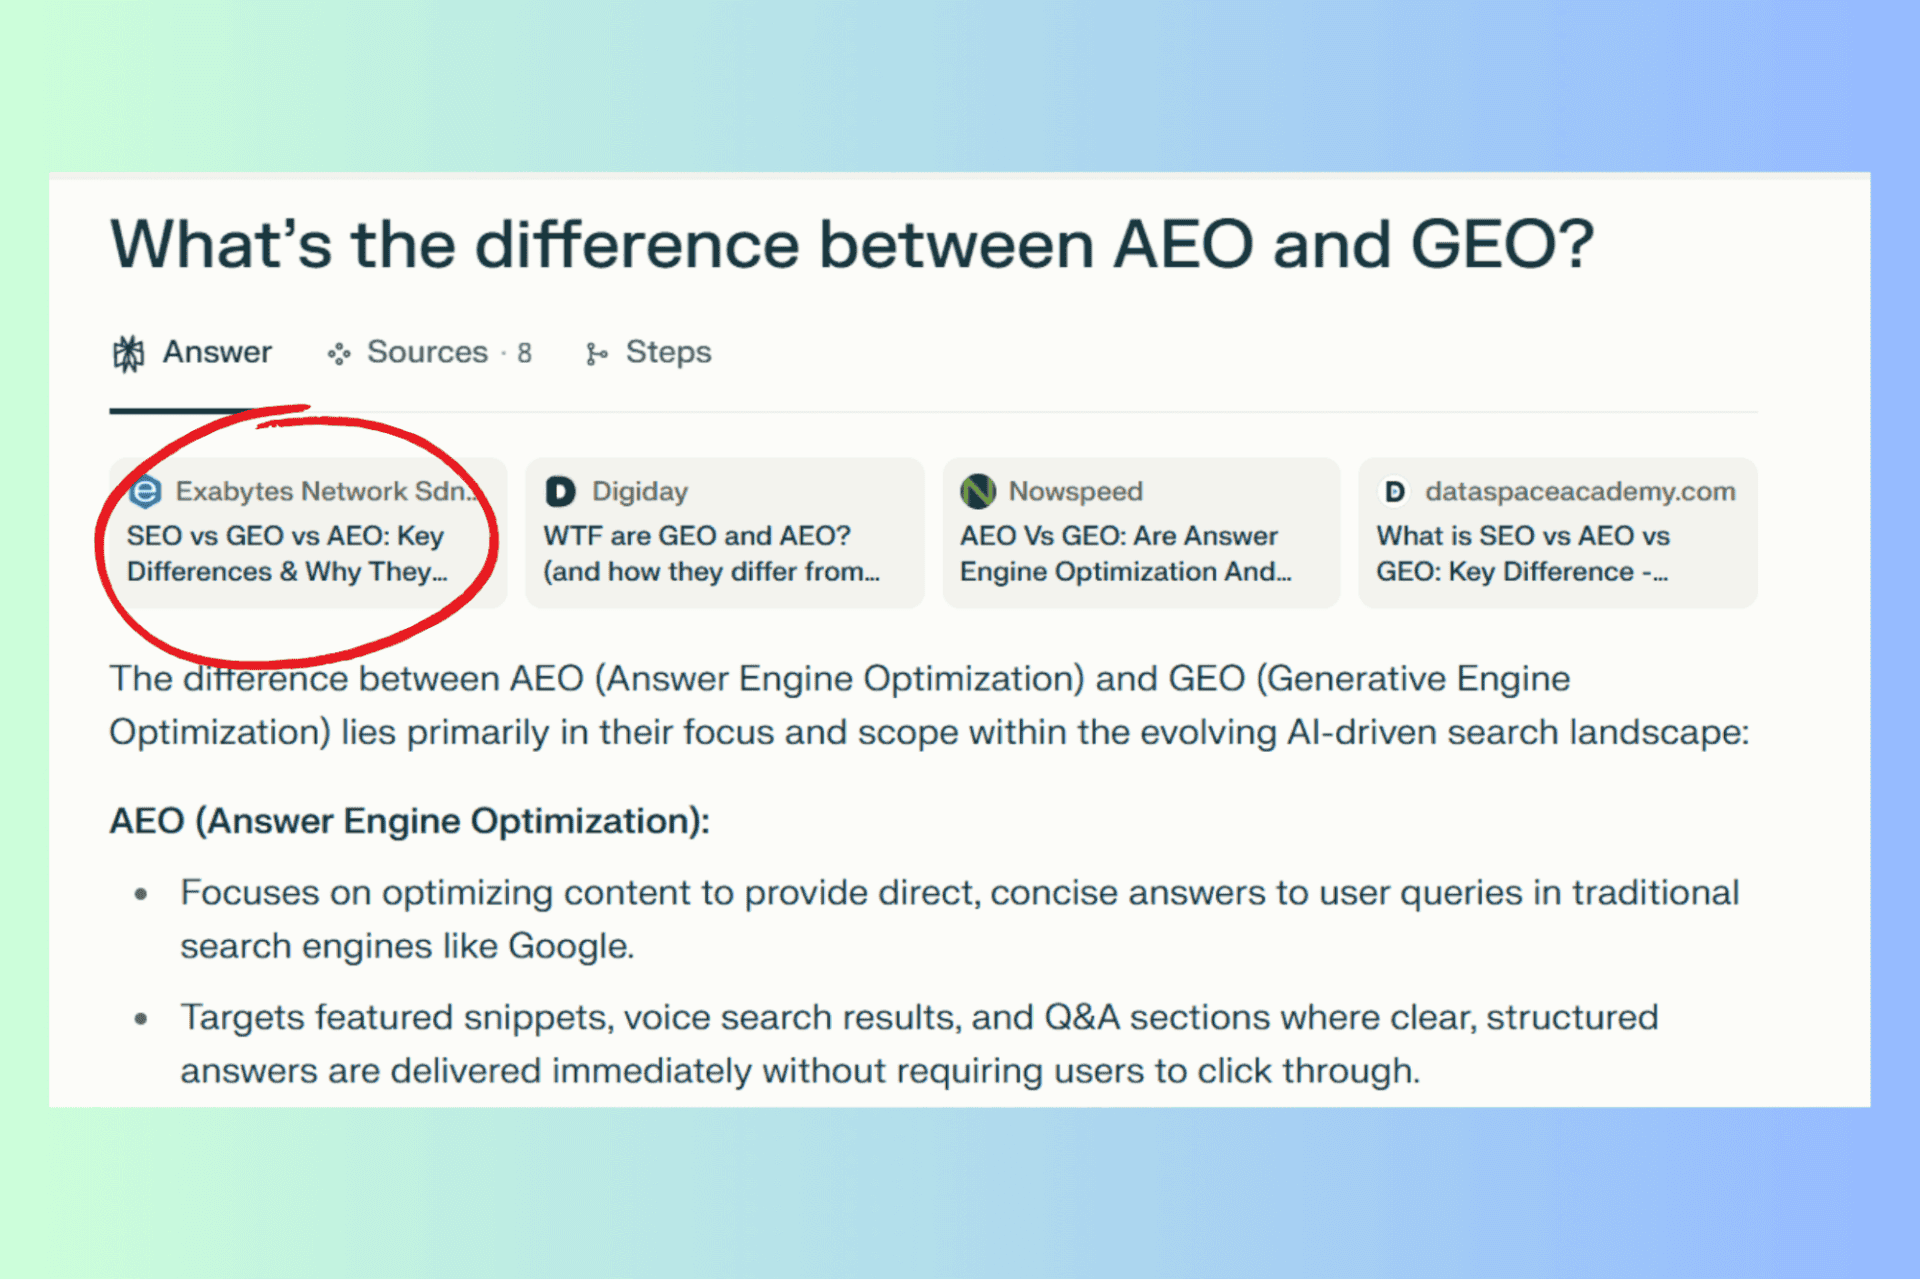Click the Exabytes favicon on first source card
1920x1280 pixels.
tap(146, 491)
